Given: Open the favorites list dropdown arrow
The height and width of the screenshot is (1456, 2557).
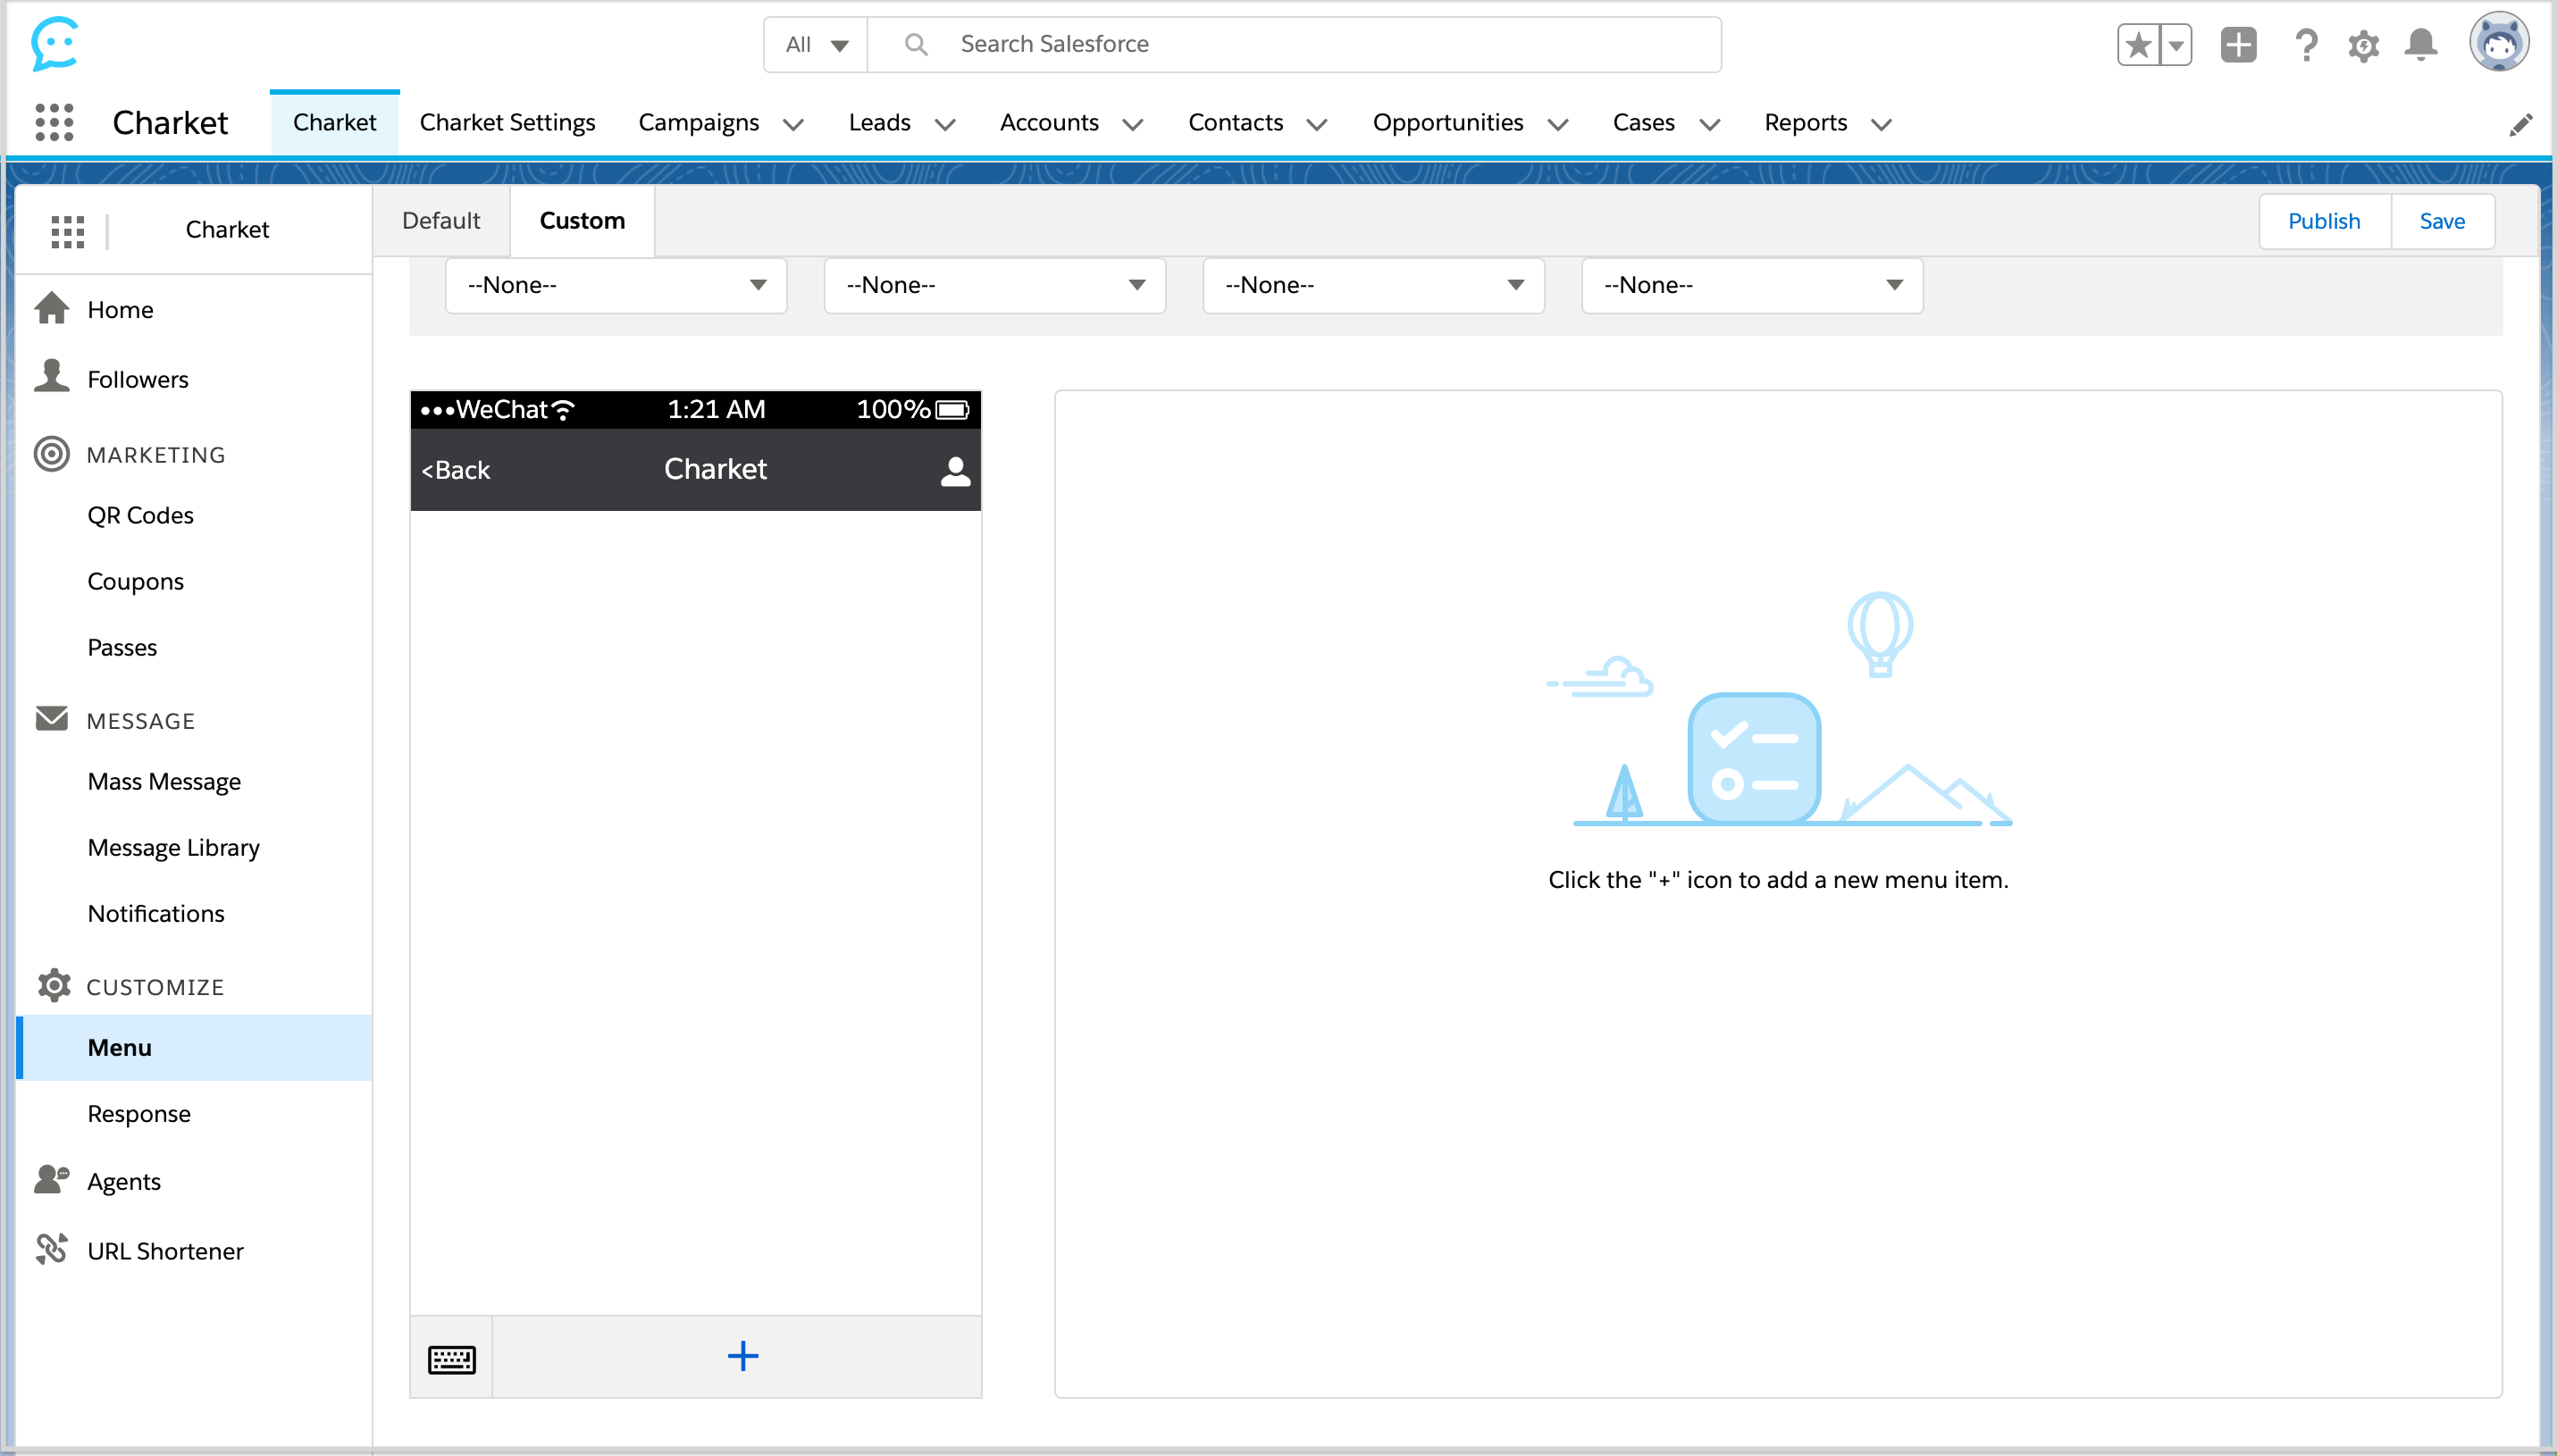Looking at the screenshot, I should (x=2176, y=45).
